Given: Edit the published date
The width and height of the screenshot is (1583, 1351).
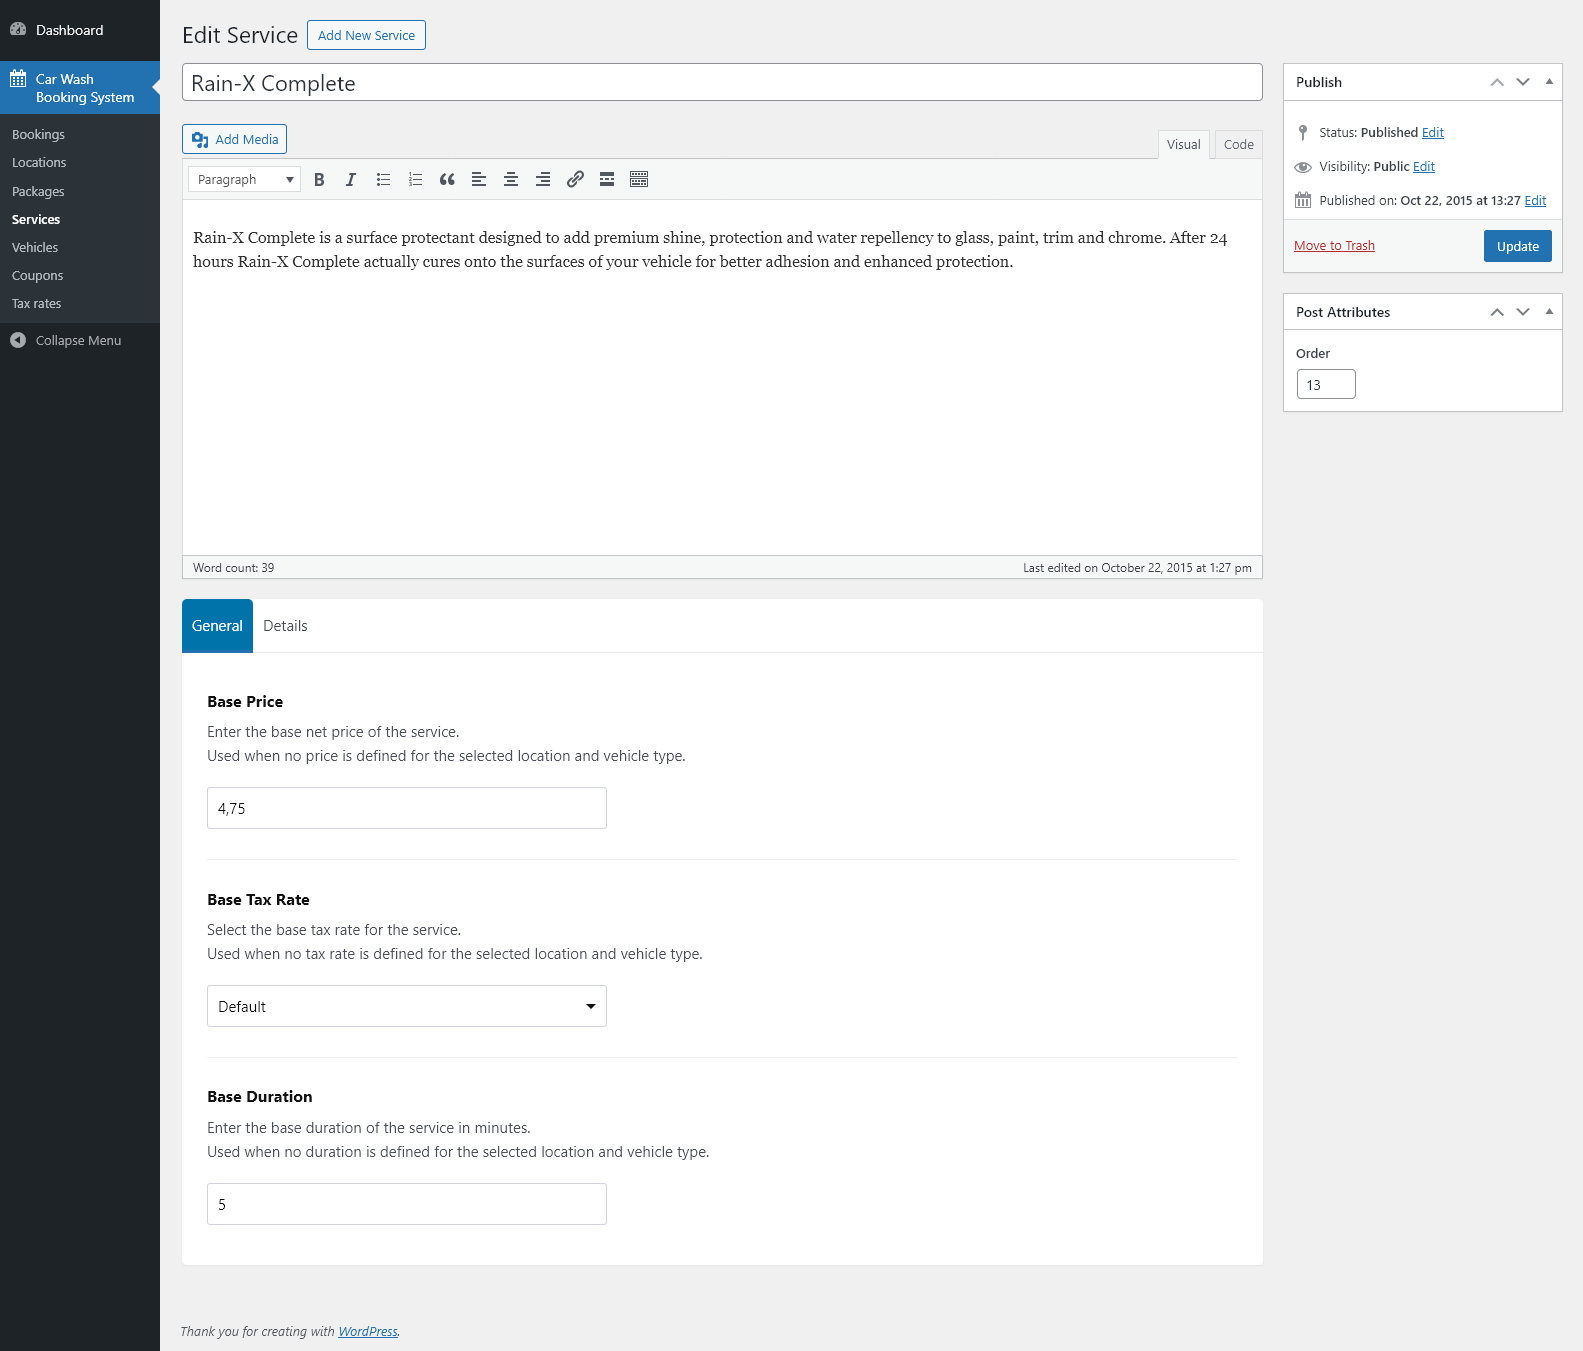Looking at the screenshot, I should 1535,201.
